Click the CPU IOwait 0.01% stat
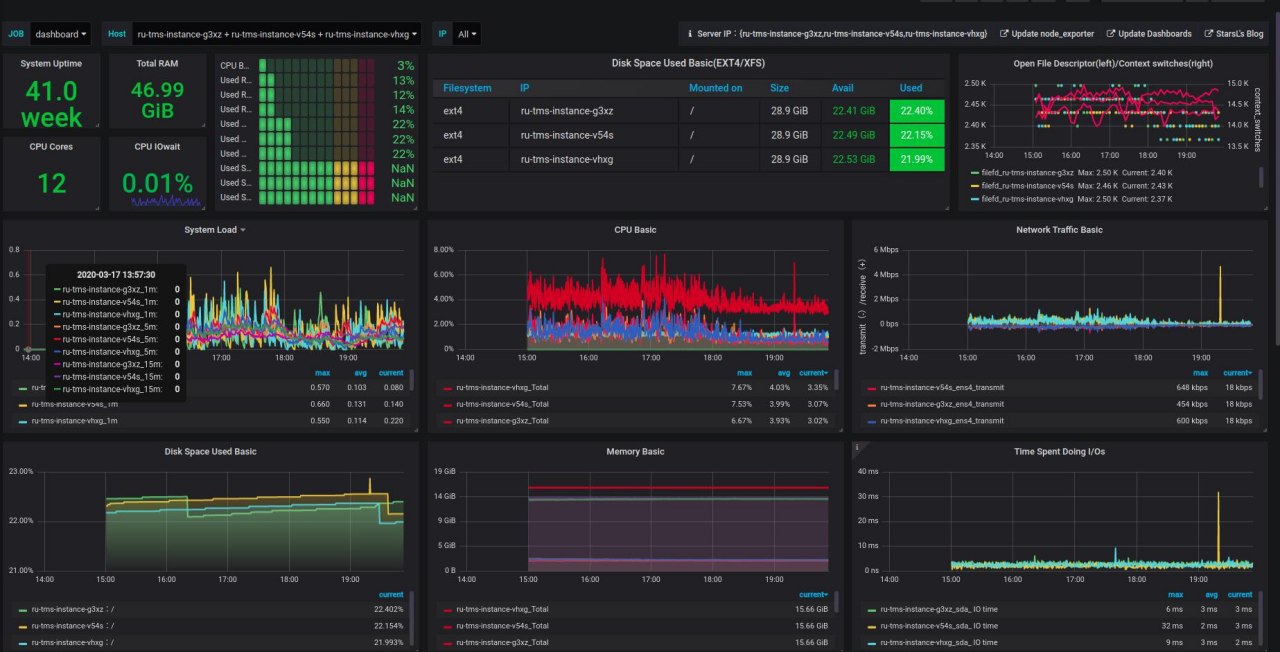 (157, 183)
